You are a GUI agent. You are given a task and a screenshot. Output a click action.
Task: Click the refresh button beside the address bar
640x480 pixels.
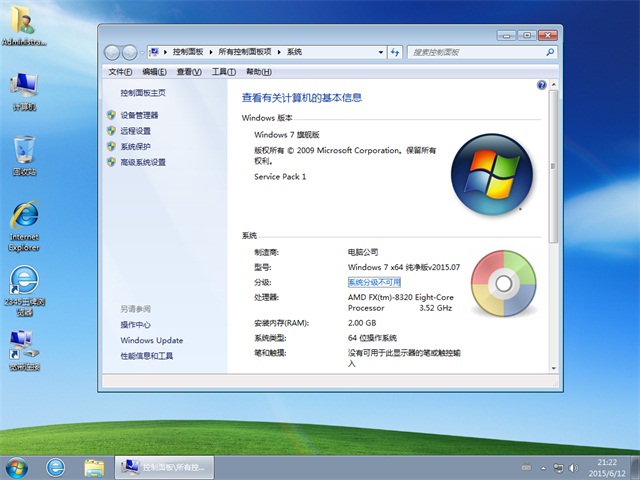394,51
